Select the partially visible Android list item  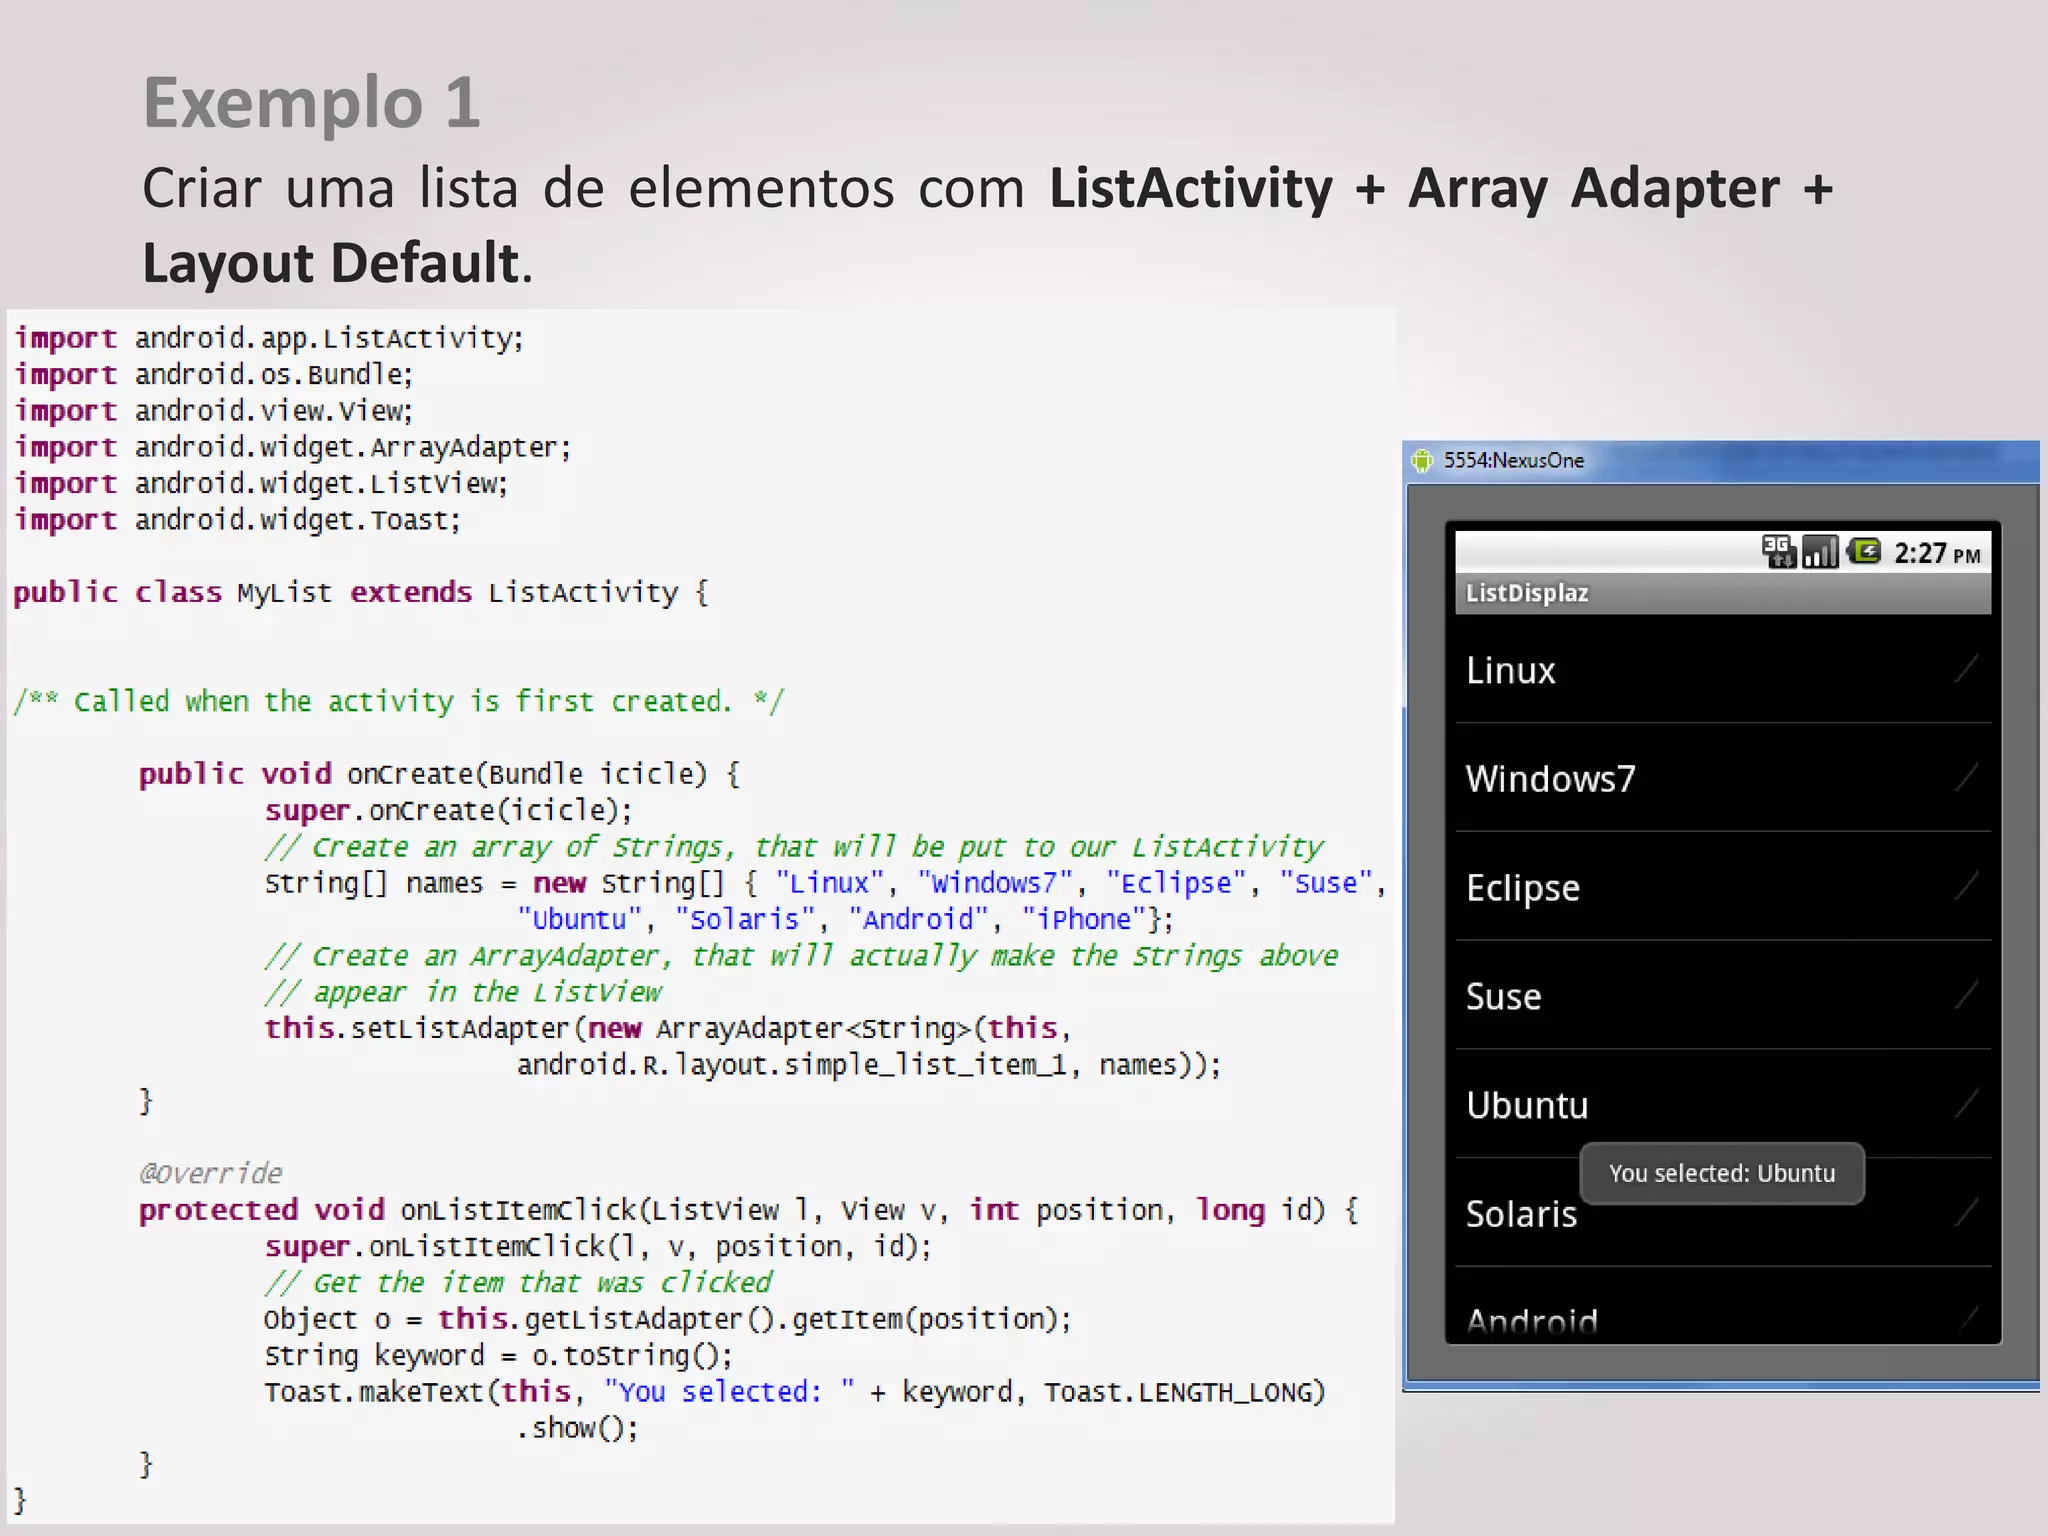(1723, 1306)
